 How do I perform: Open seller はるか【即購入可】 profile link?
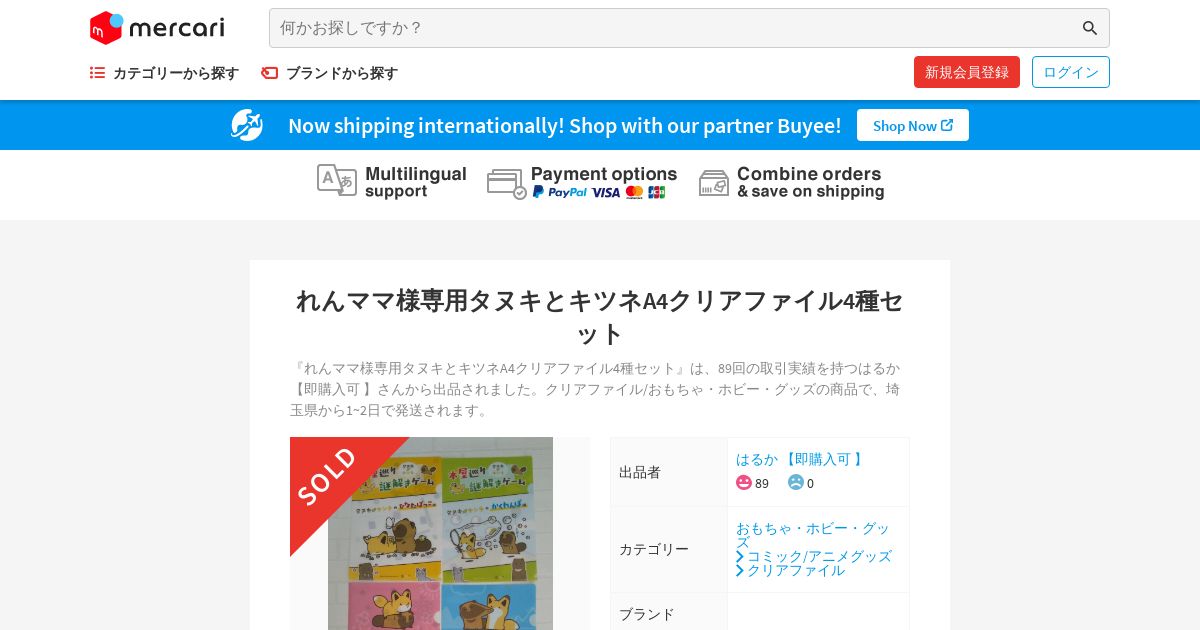click(x=801, y=459)
